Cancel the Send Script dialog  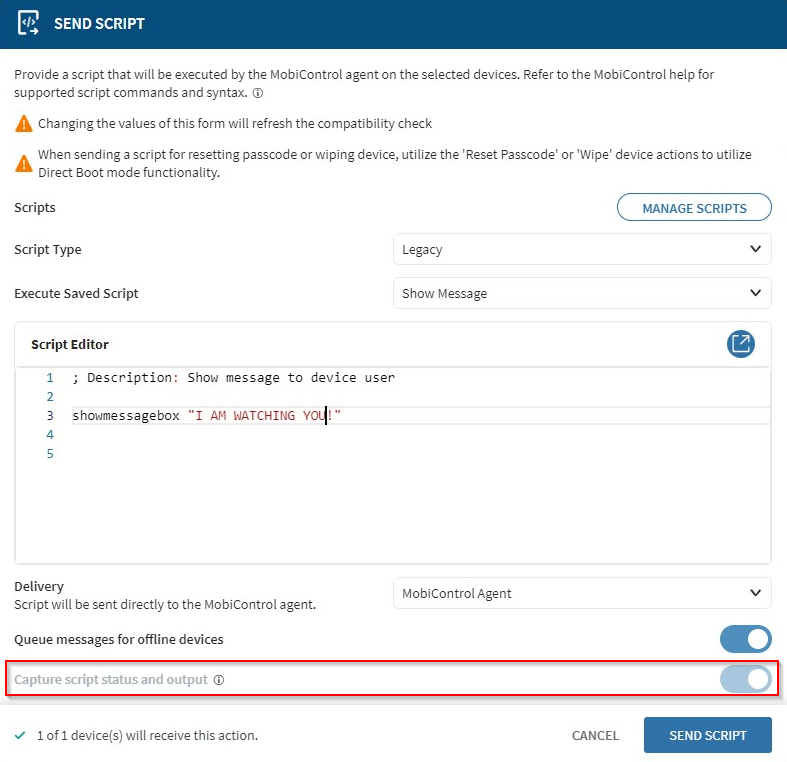click(x=595, y=735)
